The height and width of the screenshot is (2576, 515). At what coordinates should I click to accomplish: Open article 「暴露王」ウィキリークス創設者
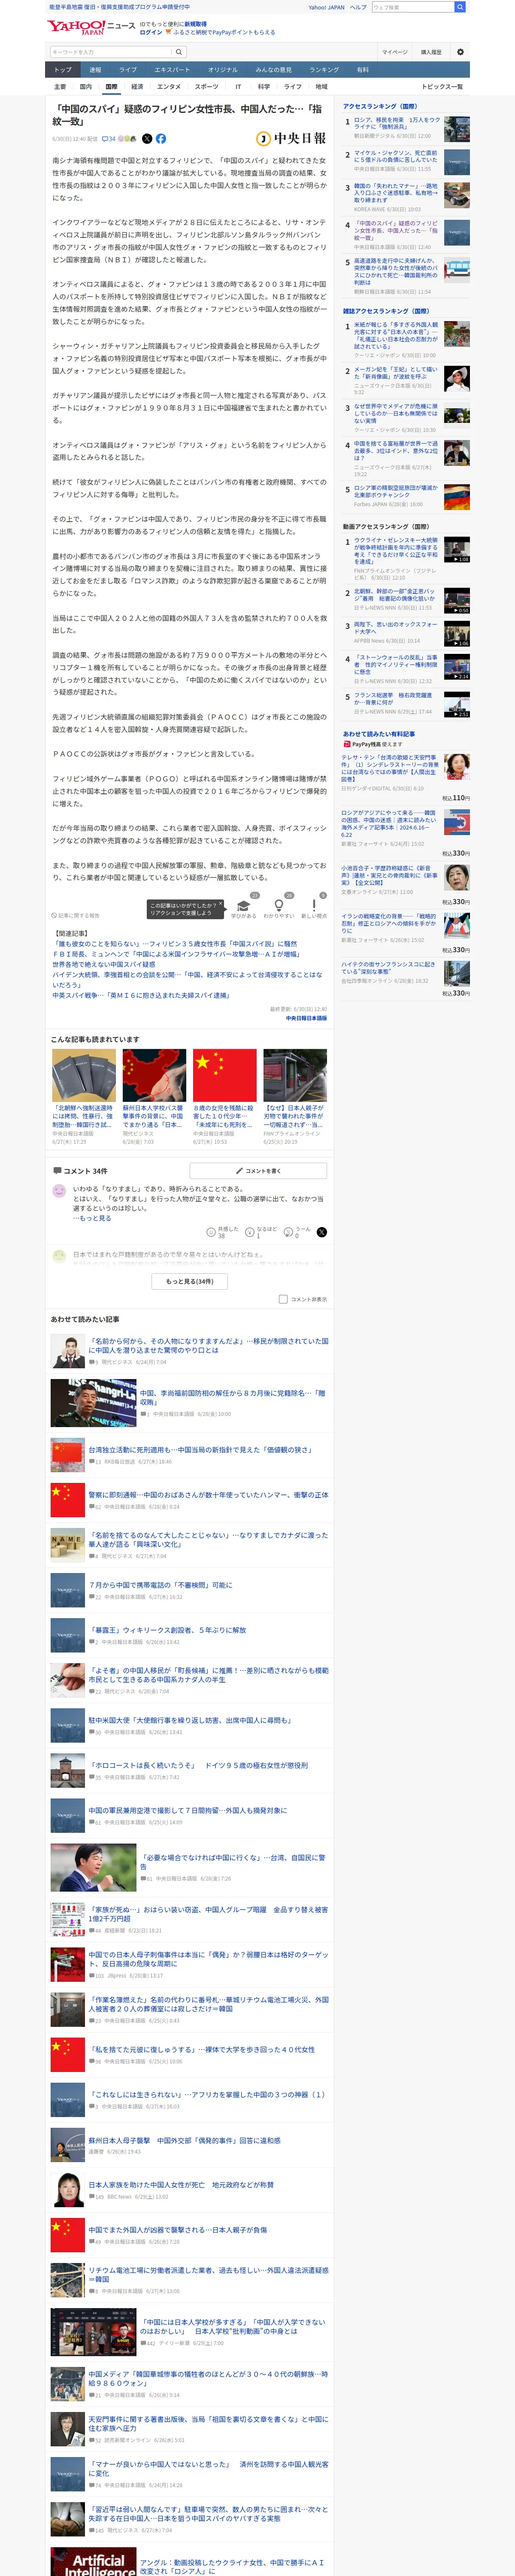[167, 1630]
